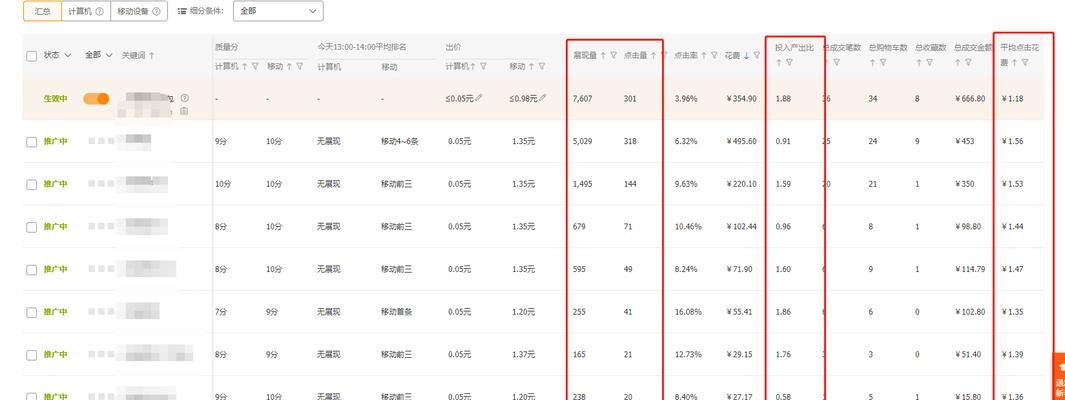The width and height of the screenshot is (1065, 400).
Task: Click the 移动首条 ranking cell
Action: [397, 312]
